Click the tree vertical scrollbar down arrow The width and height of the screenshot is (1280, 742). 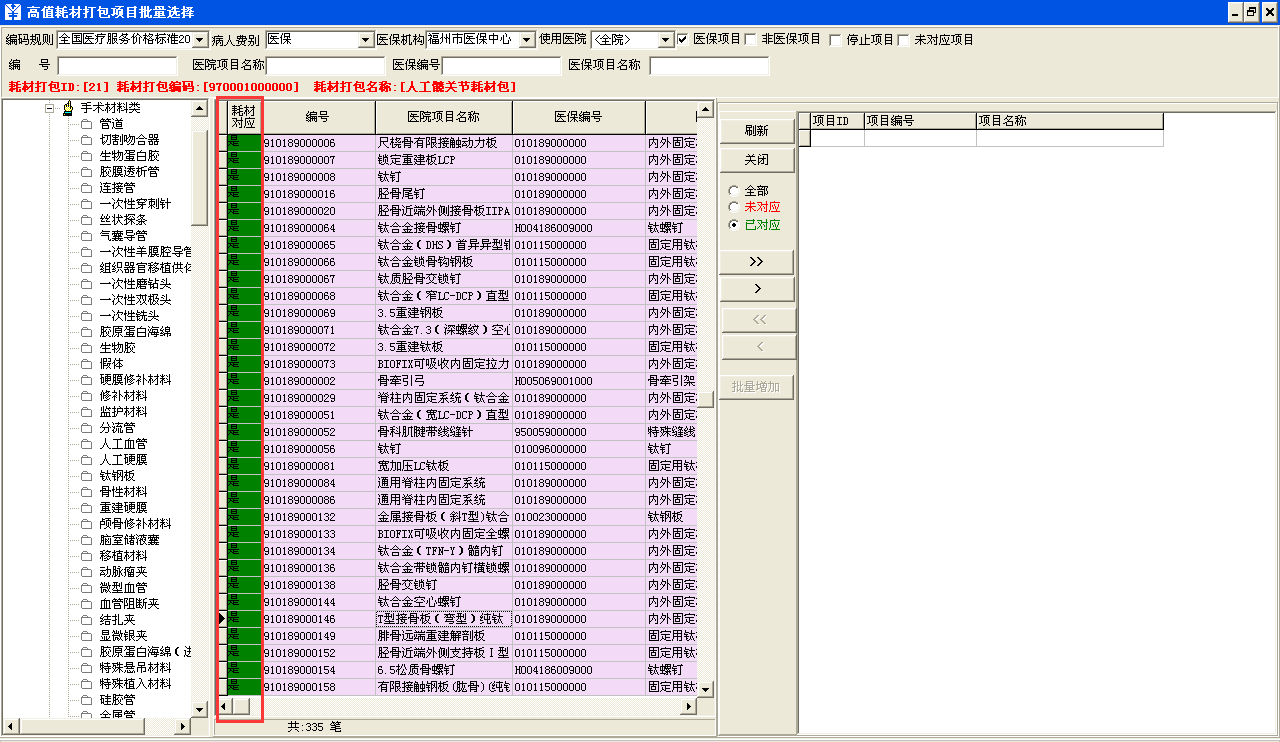[199, 709]
